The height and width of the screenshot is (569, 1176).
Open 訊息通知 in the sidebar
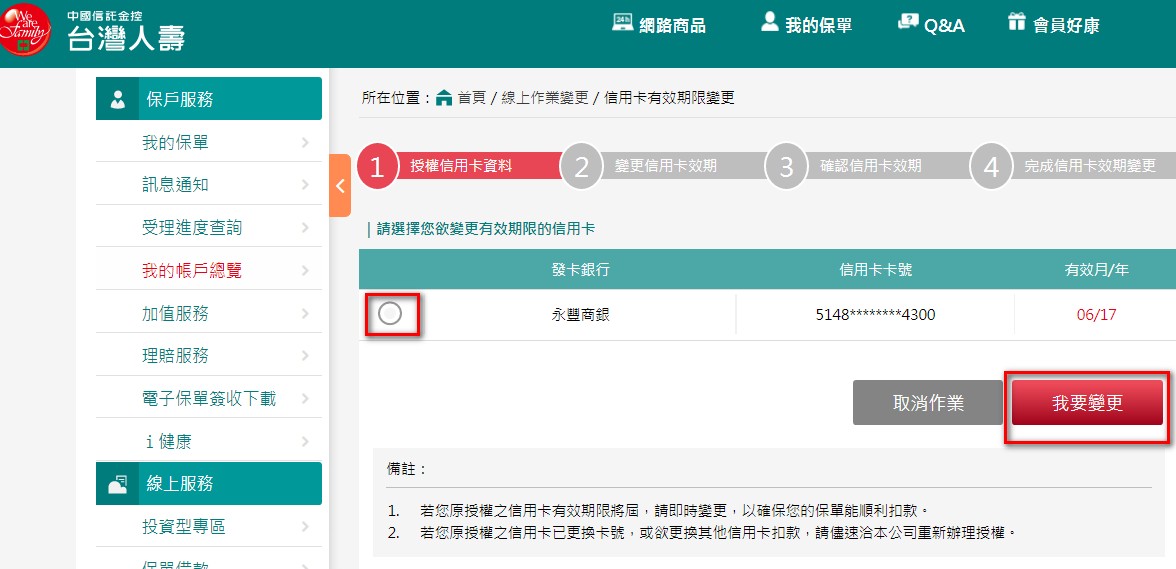tap(175, 185)
